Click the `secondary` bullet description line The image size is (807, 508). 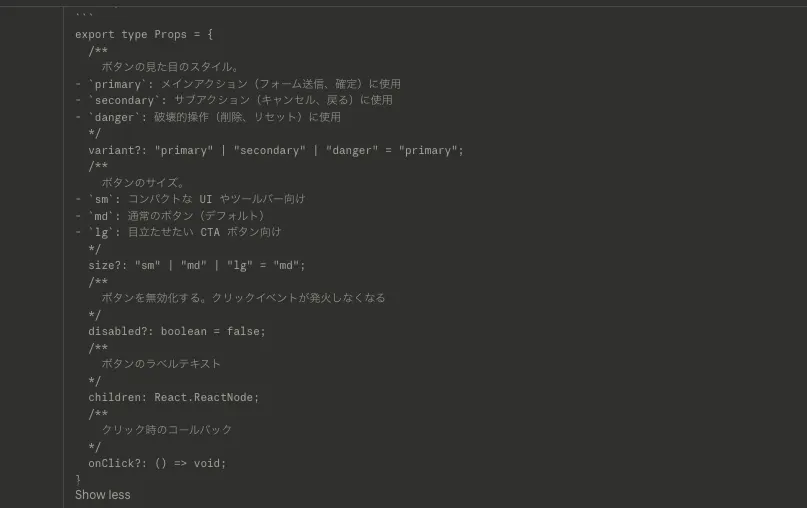coord(234,100)
